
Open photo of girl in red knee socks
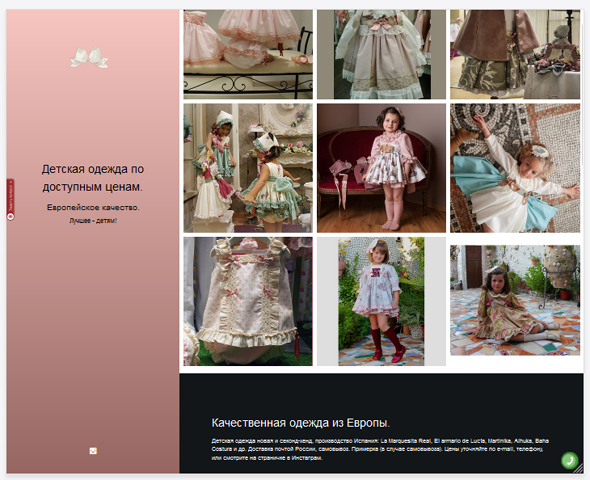click(x=382, y=301)
